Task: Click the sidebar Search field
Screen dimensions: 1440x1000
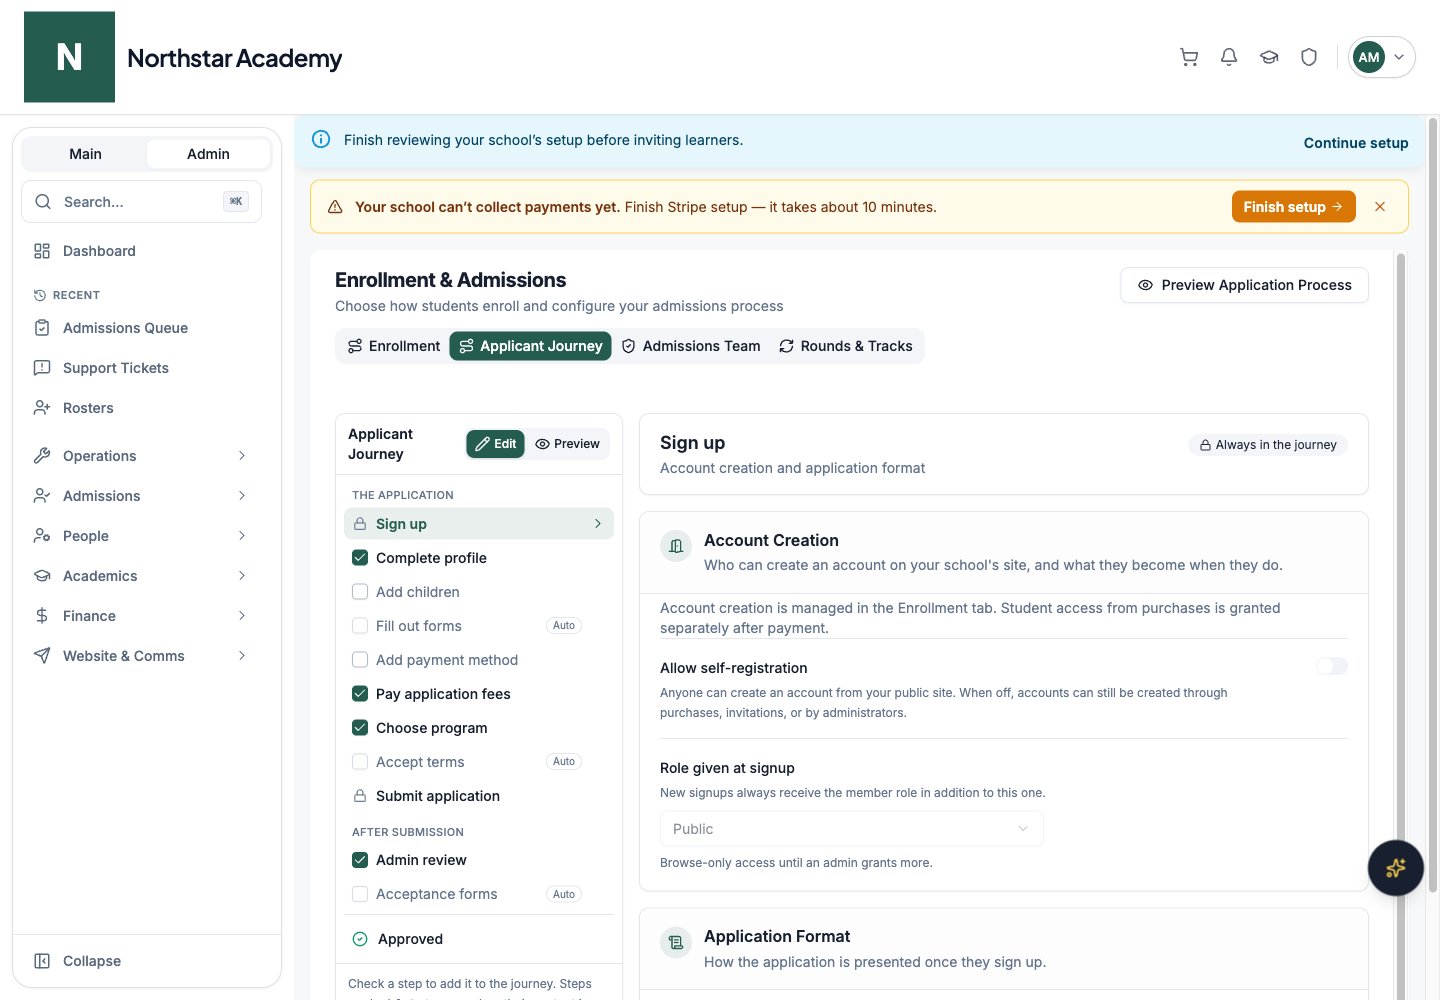Action: tap(141, 202)
